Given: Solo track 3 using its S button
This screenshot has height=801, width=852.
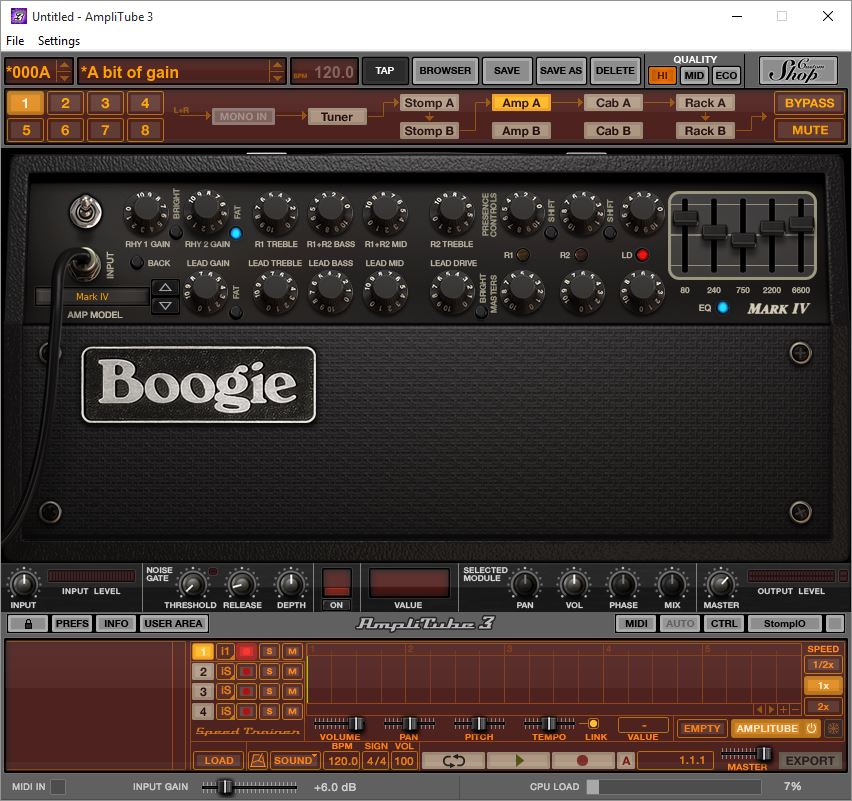Looking at the screenshot, I should [x=269, y=691].
